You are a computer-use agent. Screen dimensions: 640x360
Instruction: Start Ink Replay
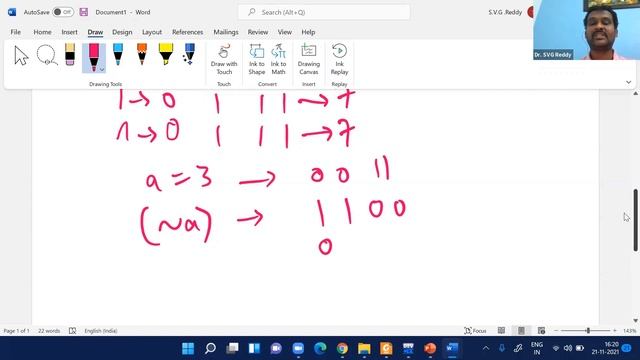[x=339, y=60]
